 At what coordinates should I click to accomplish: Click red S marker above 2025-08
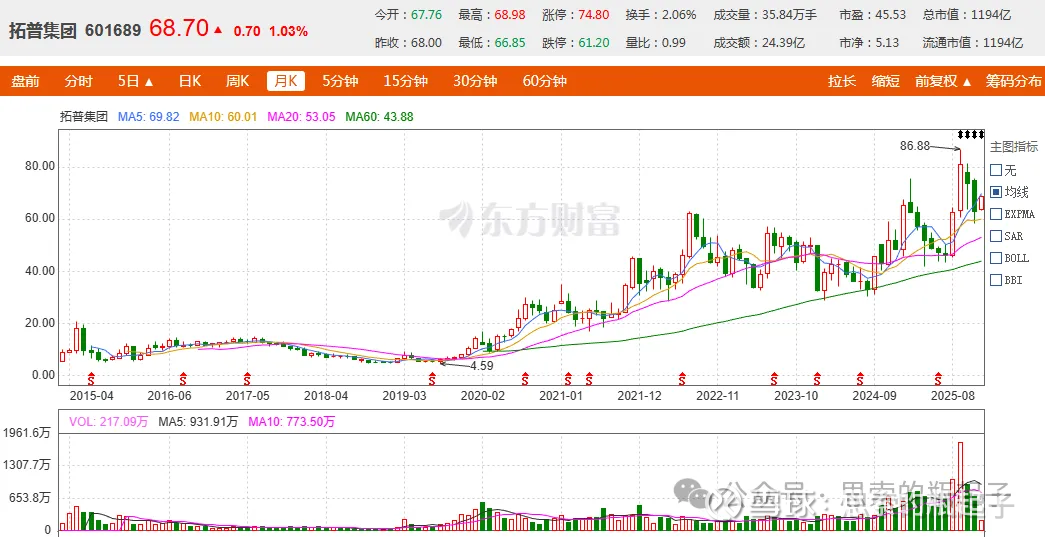pyautogui.click(x=938, y=379)
